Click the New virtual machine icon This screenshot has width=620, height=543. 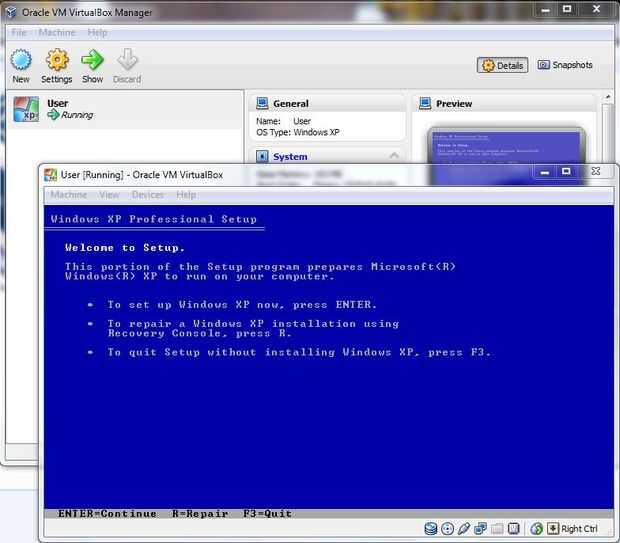[x=21, y=60]
